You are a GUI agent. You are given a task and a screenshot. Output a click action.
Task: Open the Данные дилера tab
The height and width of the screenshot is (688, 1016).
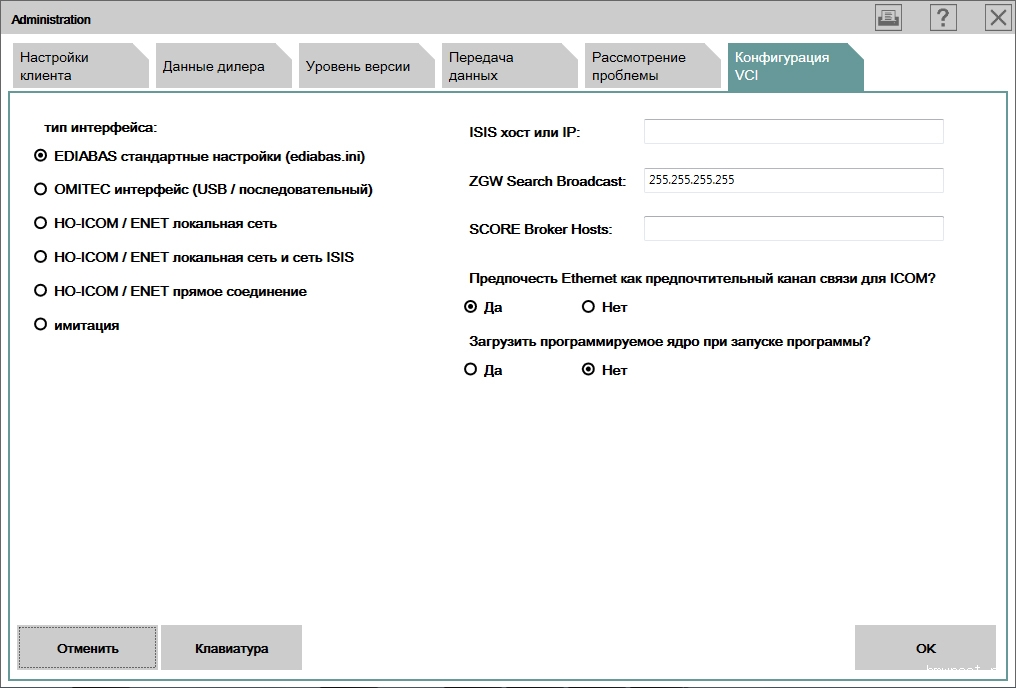[x=218, y=67]
